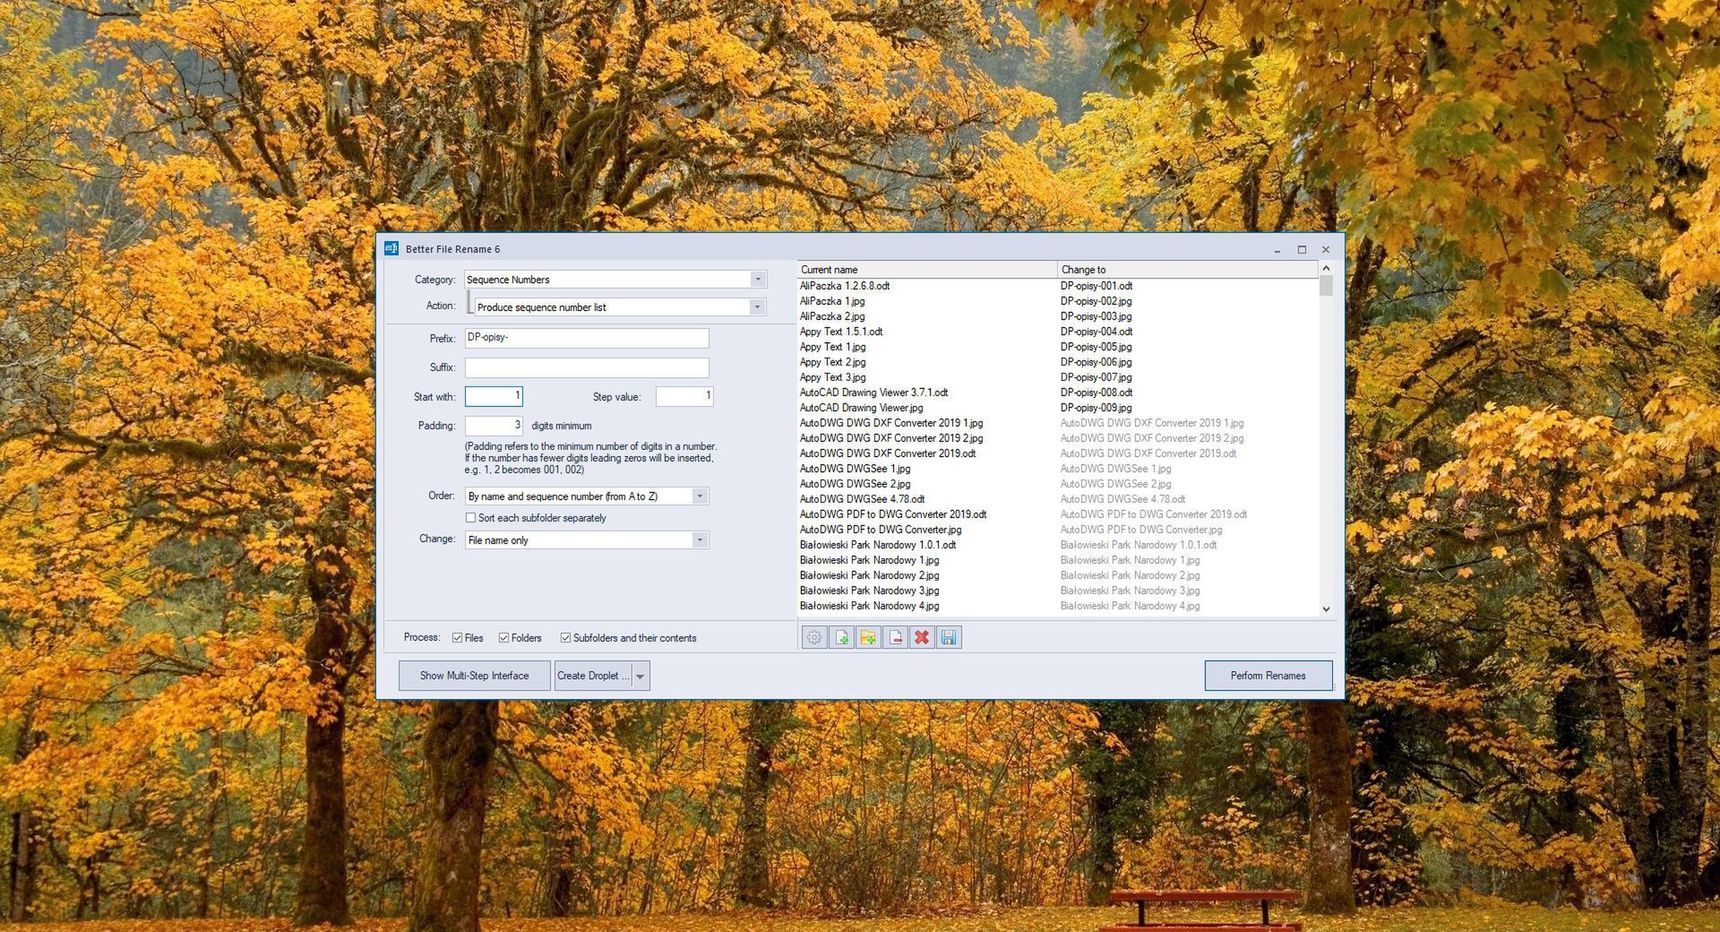Click the add file icon with green plus
The height and width of the screenshot is (932, 1720).
point(841,637)
